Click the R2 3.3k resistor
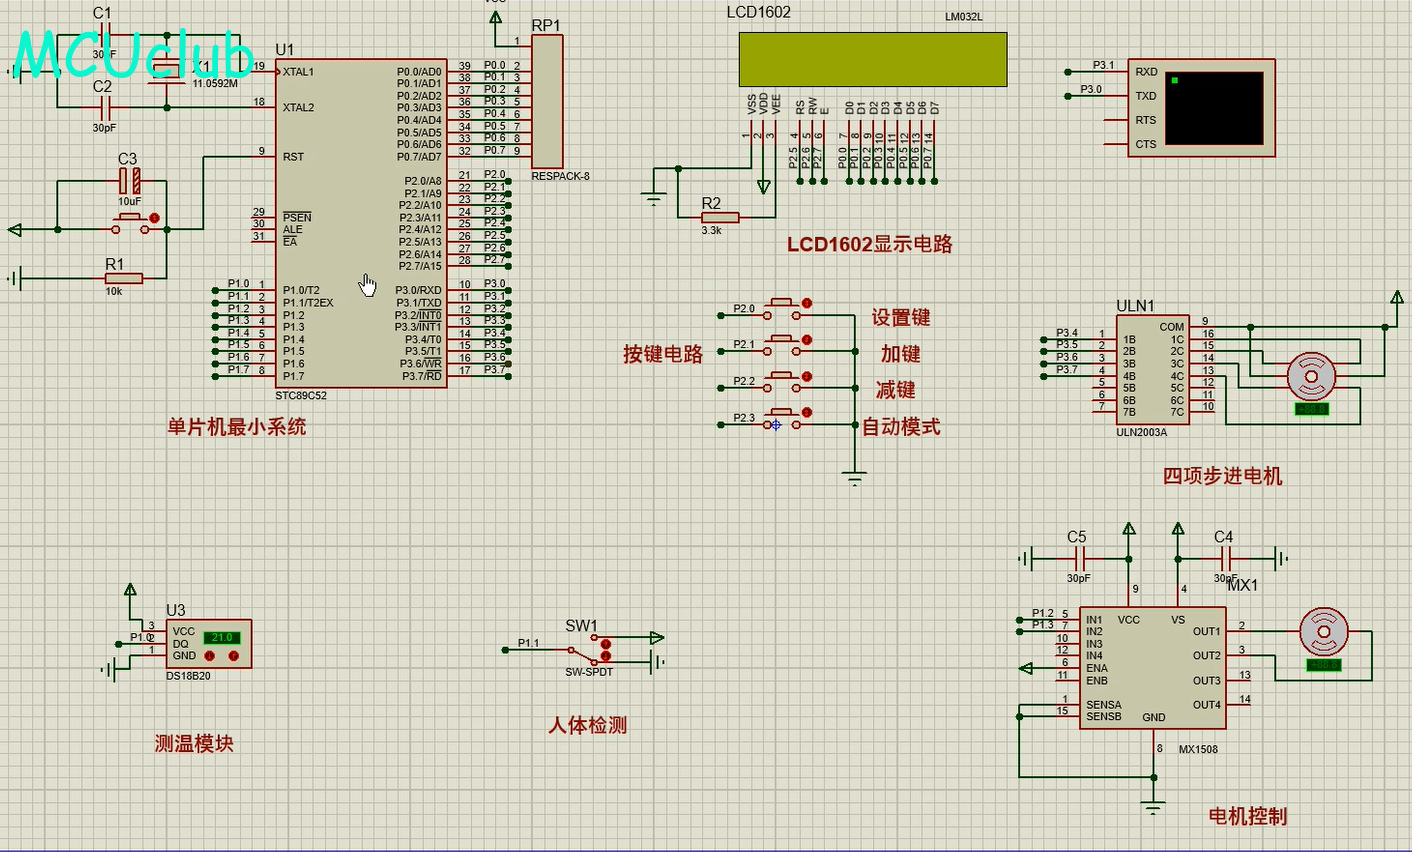This screenshot has width=1412, height=852. (719, 217)
